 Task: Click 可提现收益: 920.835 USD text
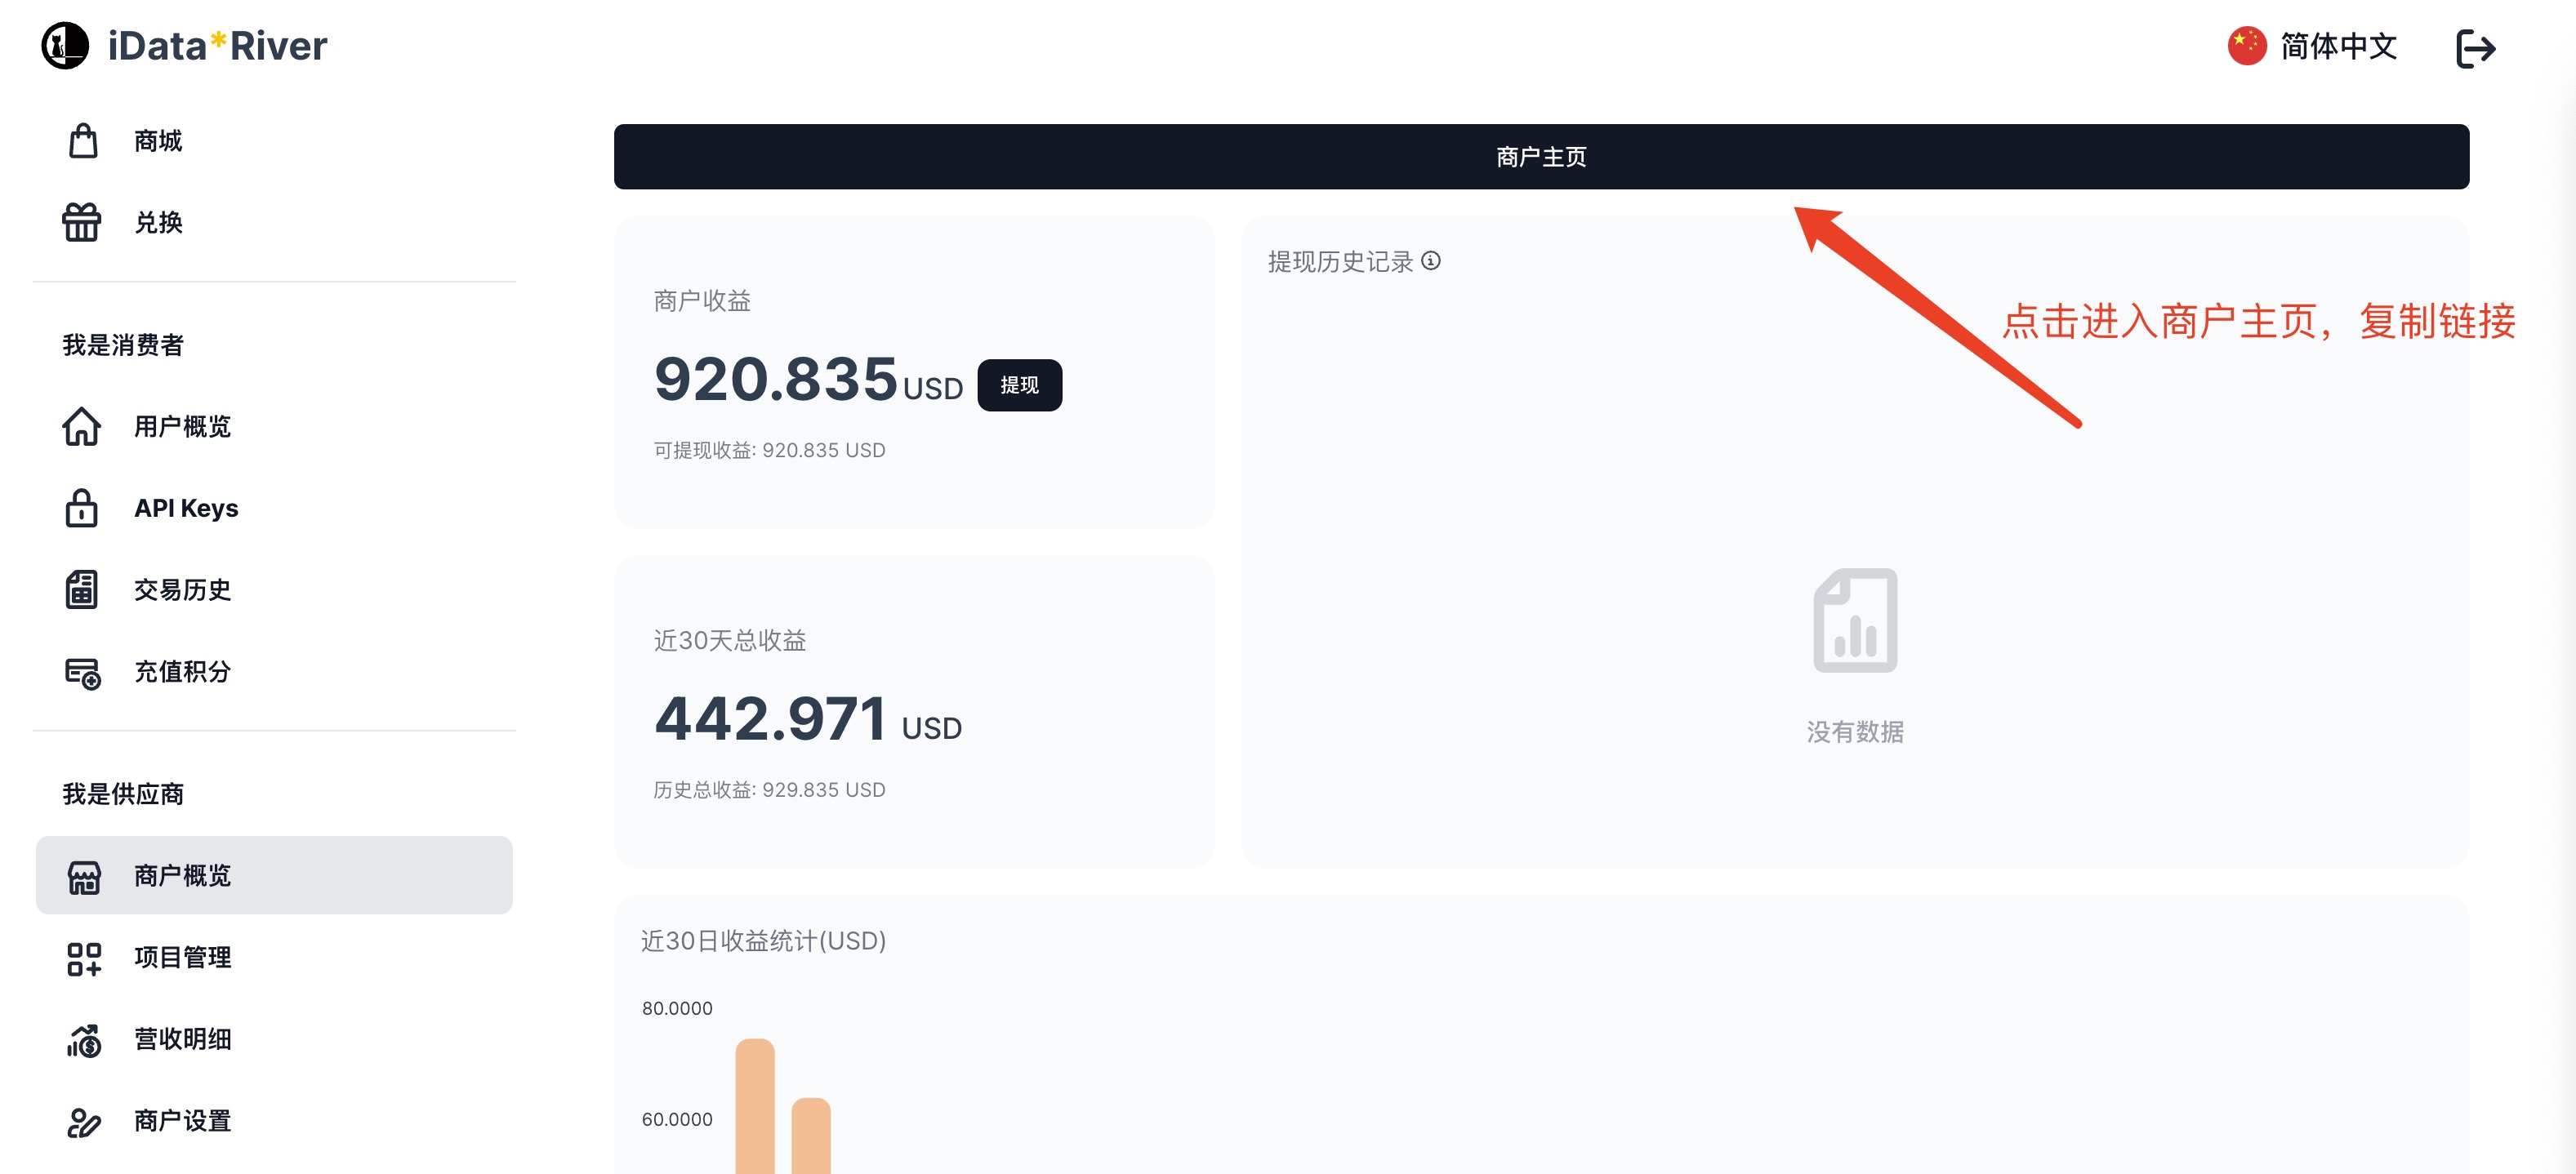pyautogui.click(x=769, y=451)
